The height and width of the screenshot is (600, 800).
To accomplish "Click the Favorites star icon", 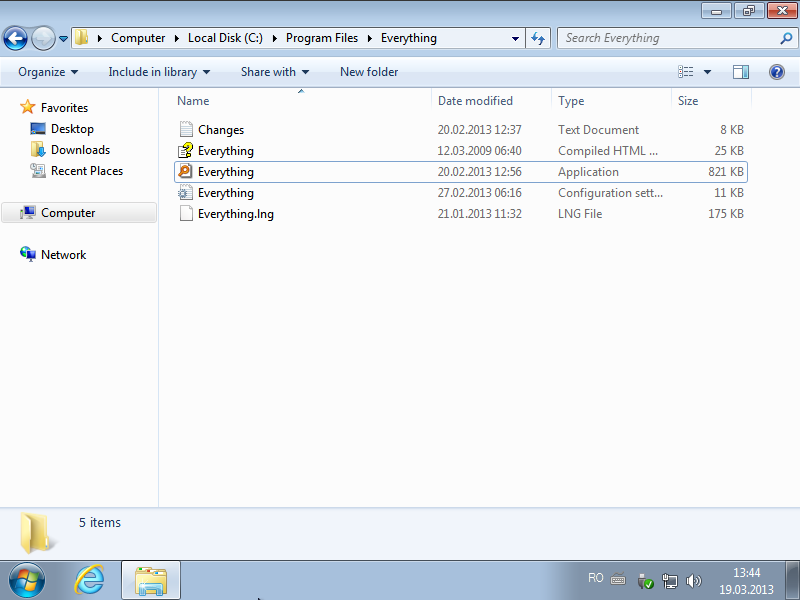I will pyautogui.click(x=27, y=107).
